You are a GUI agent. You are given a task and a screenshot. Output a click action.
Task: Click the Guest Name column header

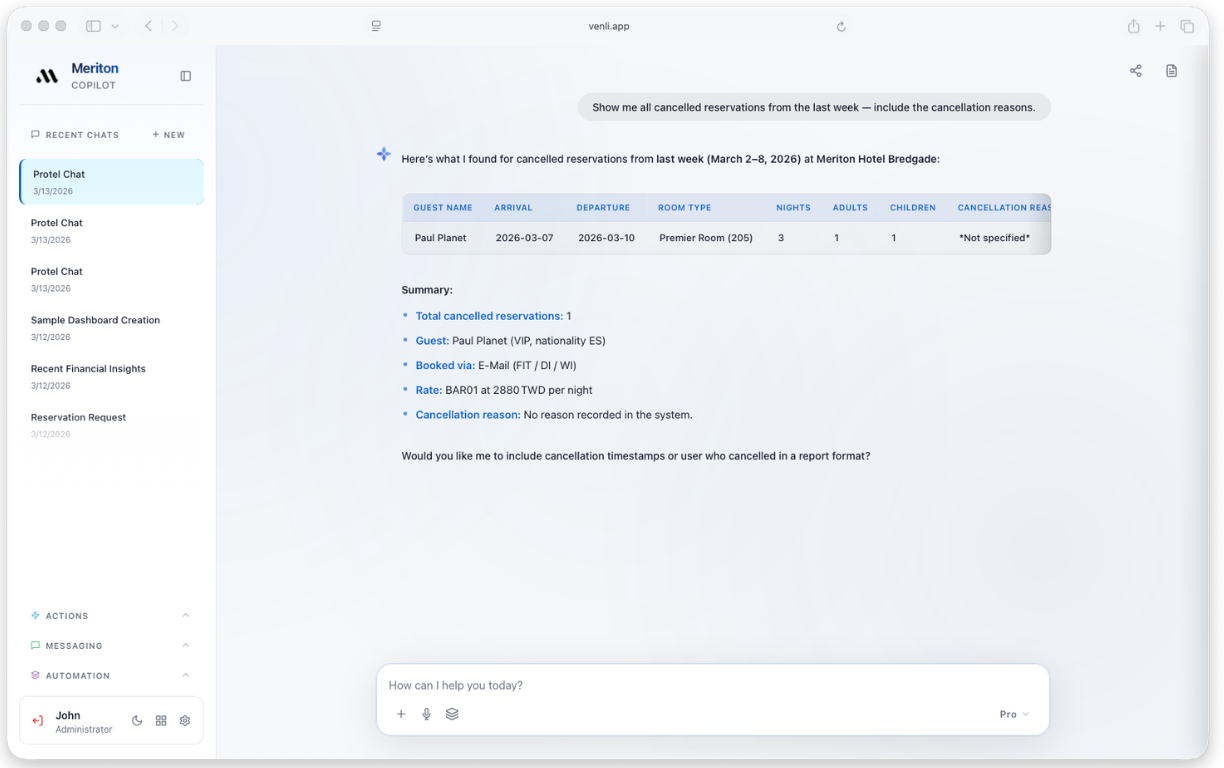443,208
